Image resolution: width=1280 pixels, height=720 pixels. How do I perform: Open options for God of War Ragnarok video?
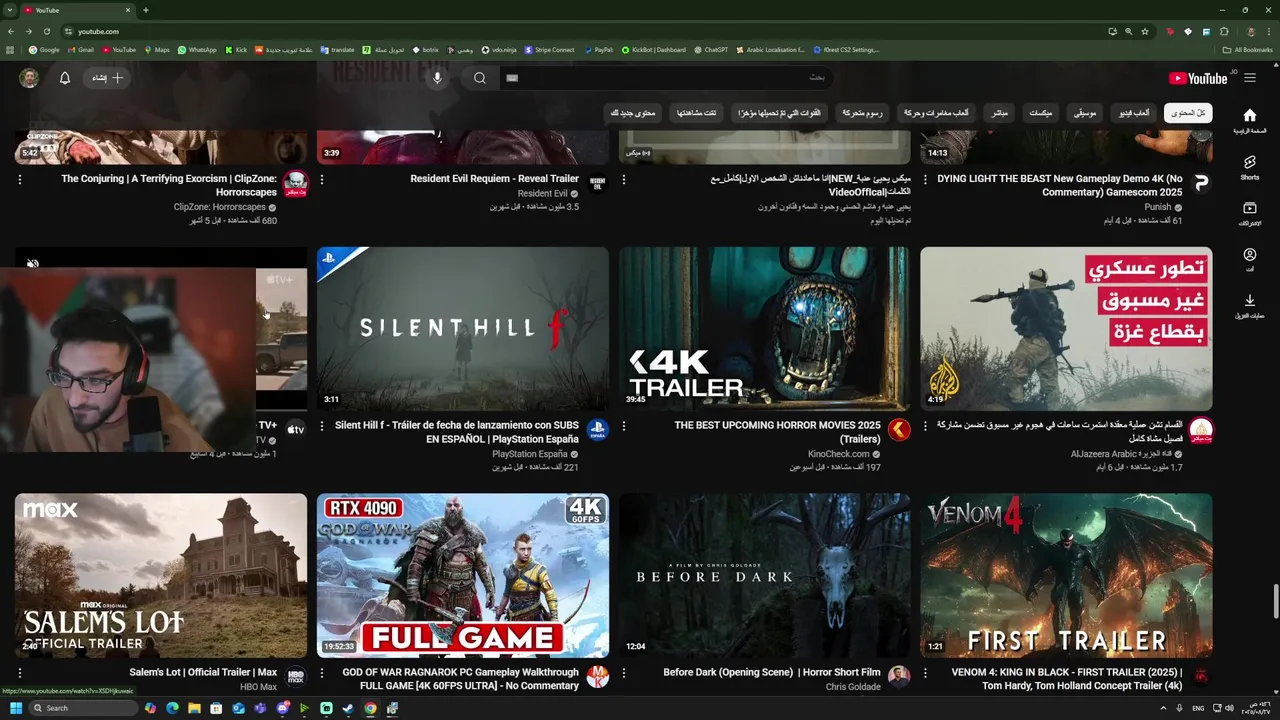click(321, 673)
